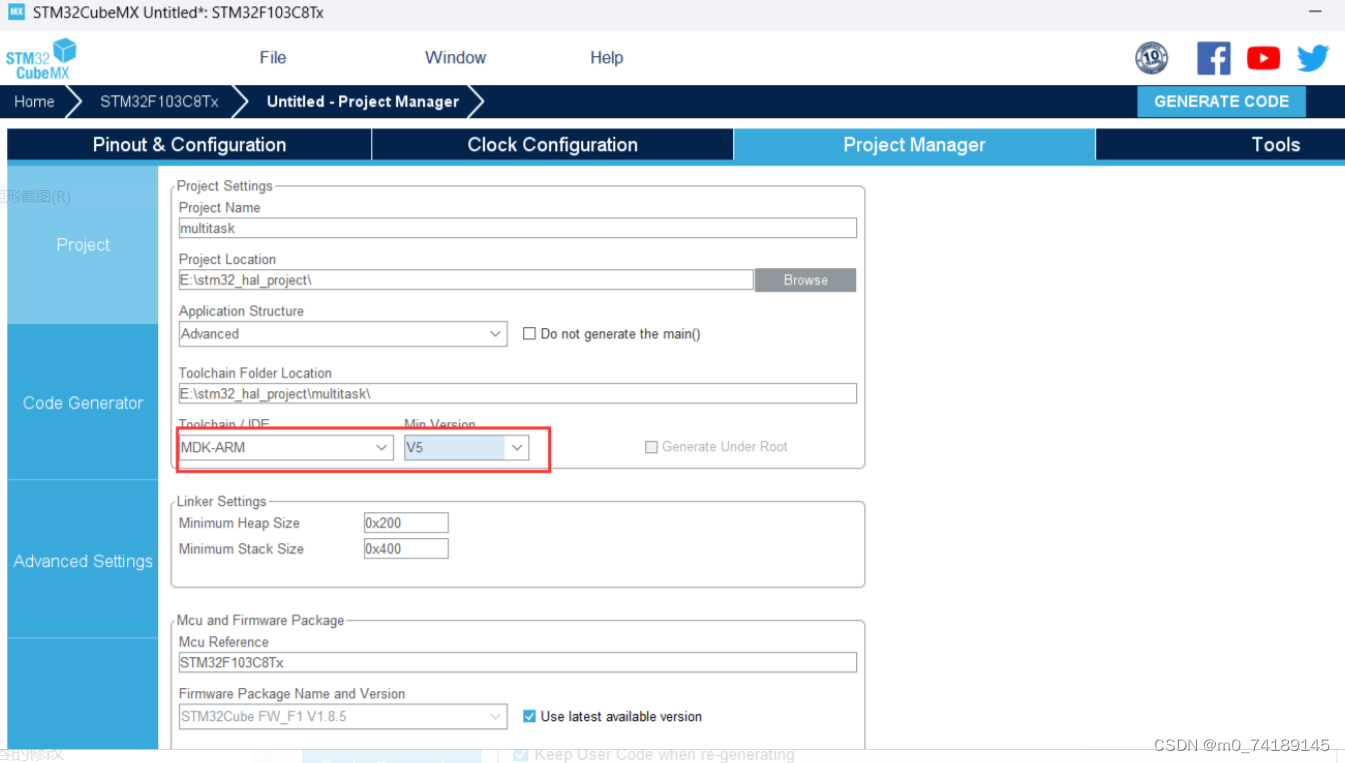Click the GENERATE CODE button
The height and width of the screenshot is (763, 1345).
1221,101
